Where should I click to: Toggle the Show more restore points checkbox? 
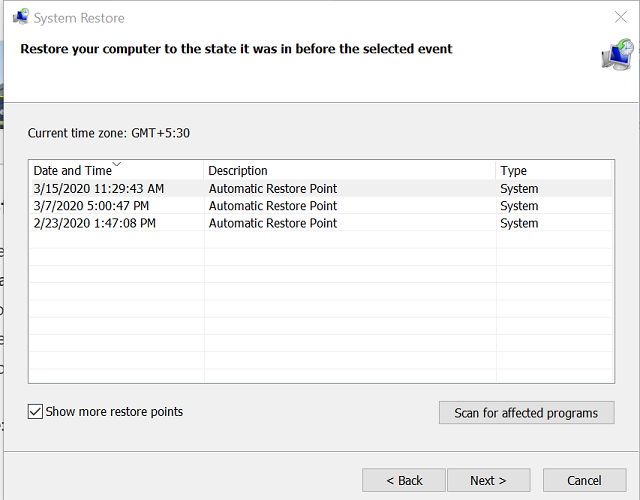click(36, 412)
